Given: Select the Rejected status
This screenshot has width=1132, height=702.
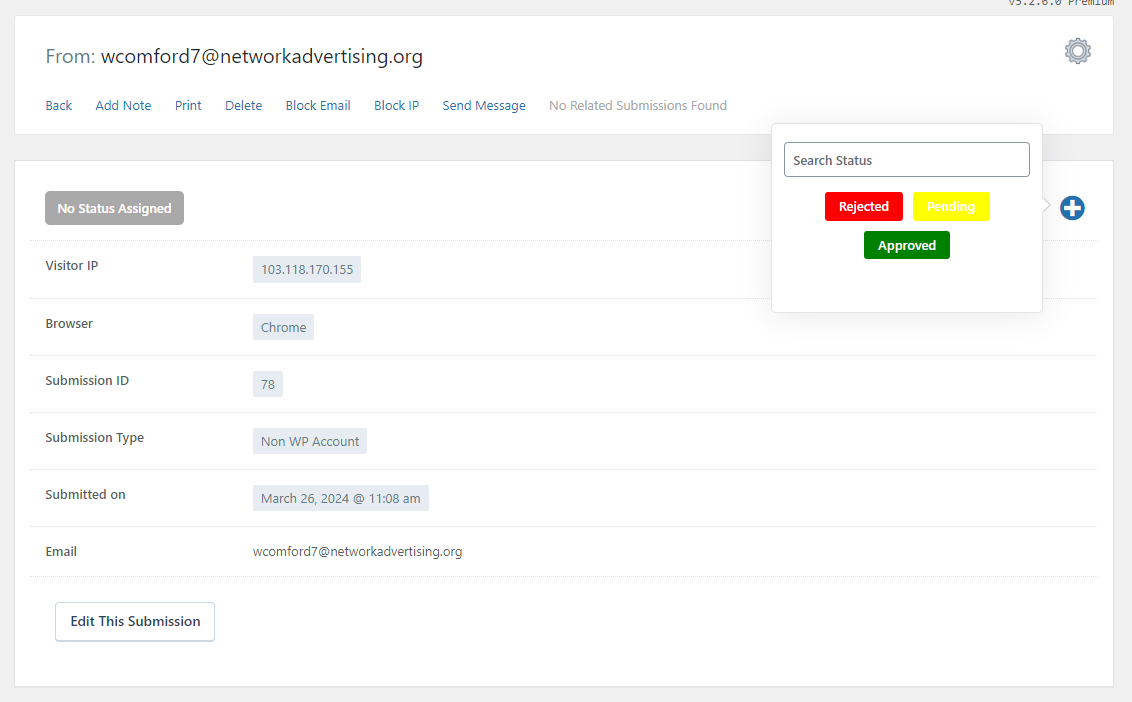Looking at the screenshot, I should tap(863, 206).
